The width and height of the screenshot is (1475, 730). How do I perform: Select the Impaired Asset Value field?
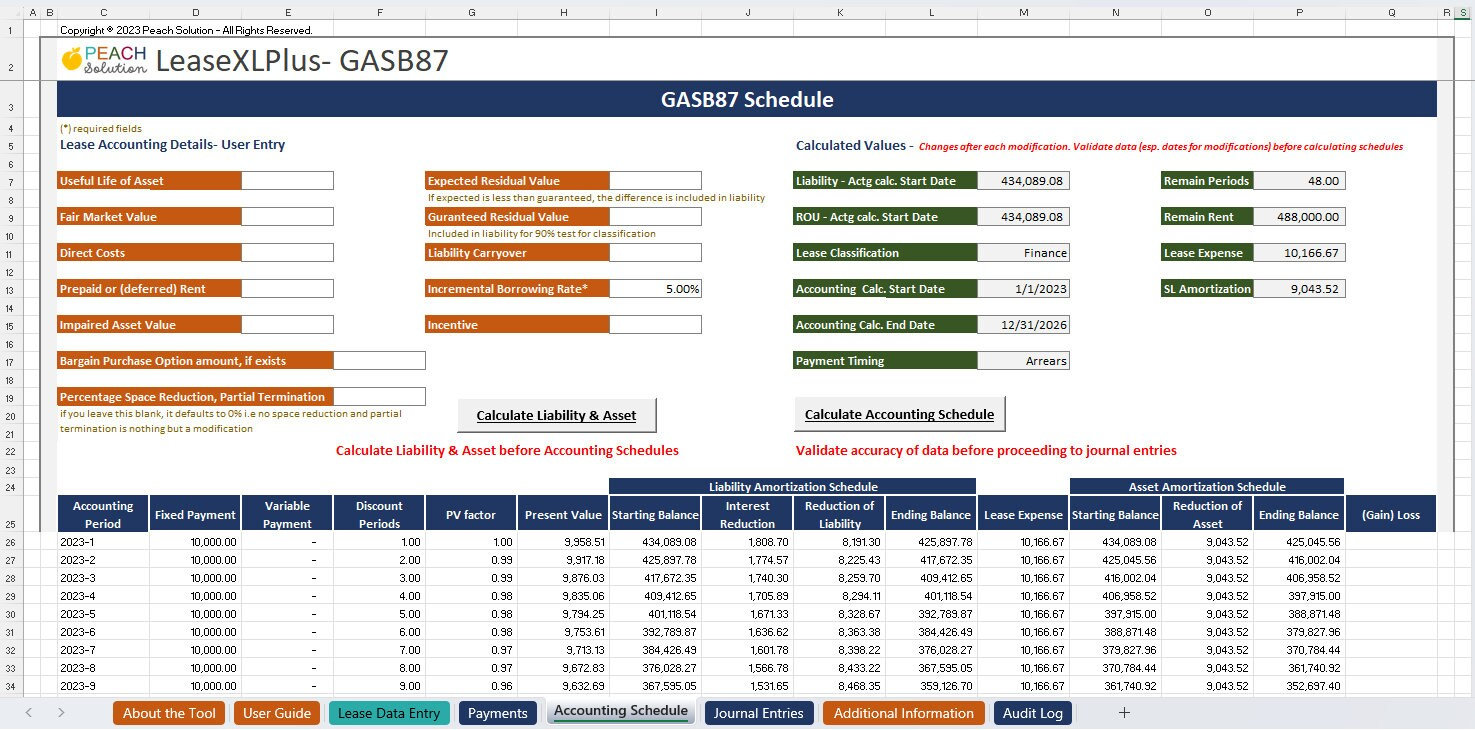(x=287, y=325)
